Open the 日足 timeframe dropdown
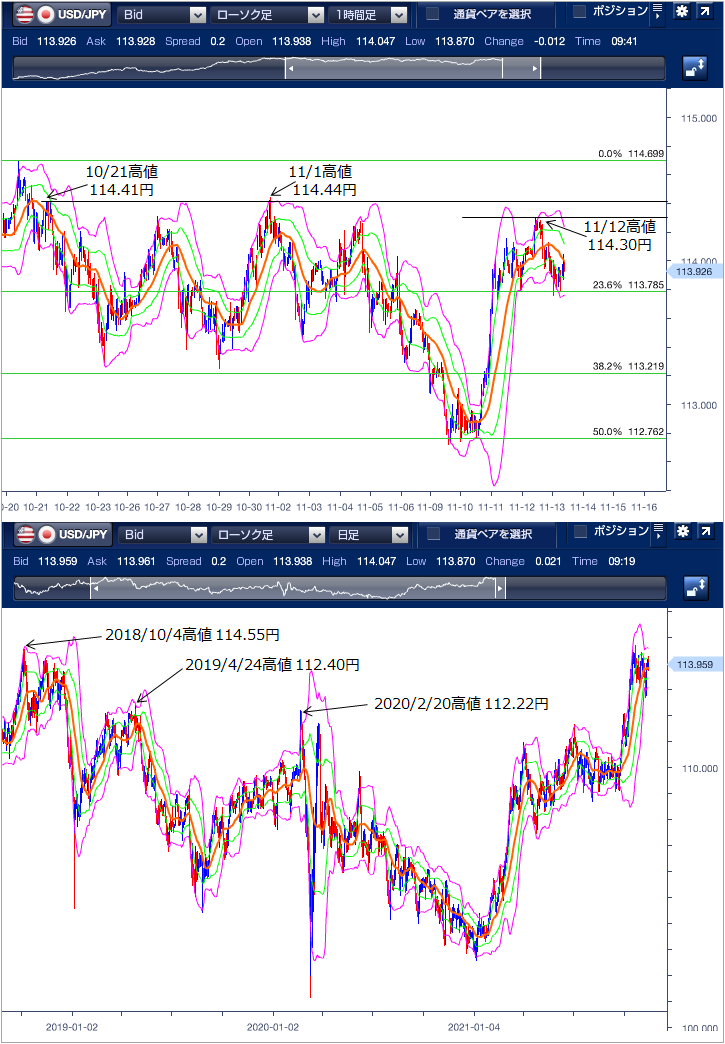The image size is (725, 1044). point(369,535)
